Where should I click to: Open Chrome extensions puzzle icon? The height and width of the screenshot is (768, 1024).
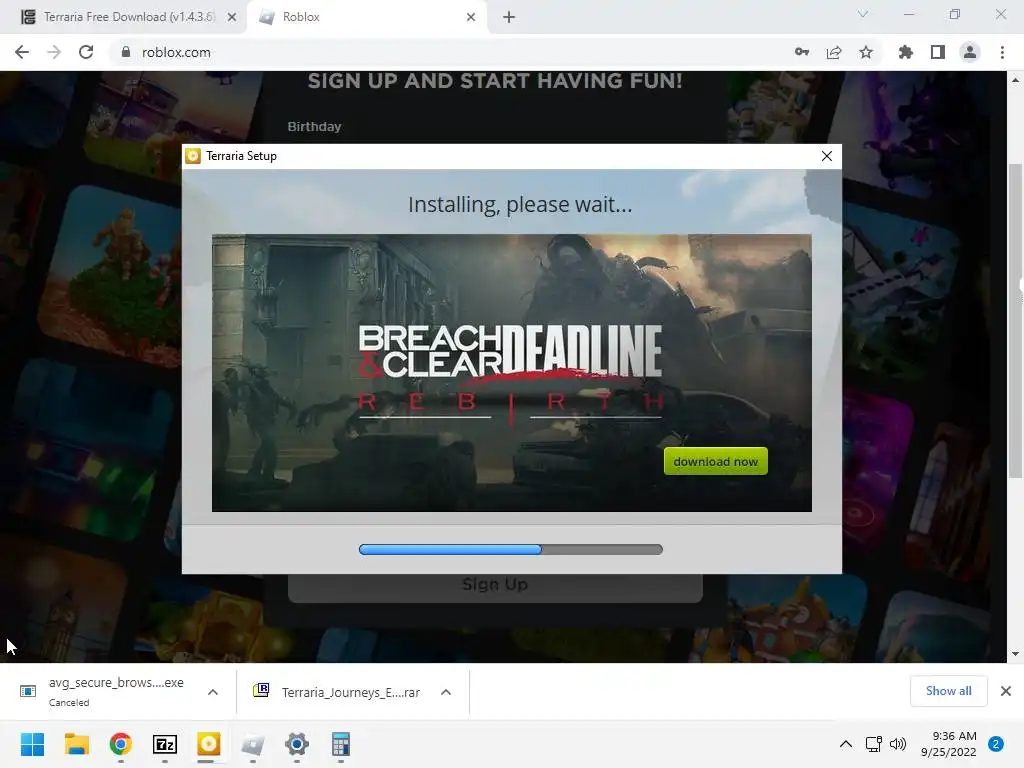906,52
